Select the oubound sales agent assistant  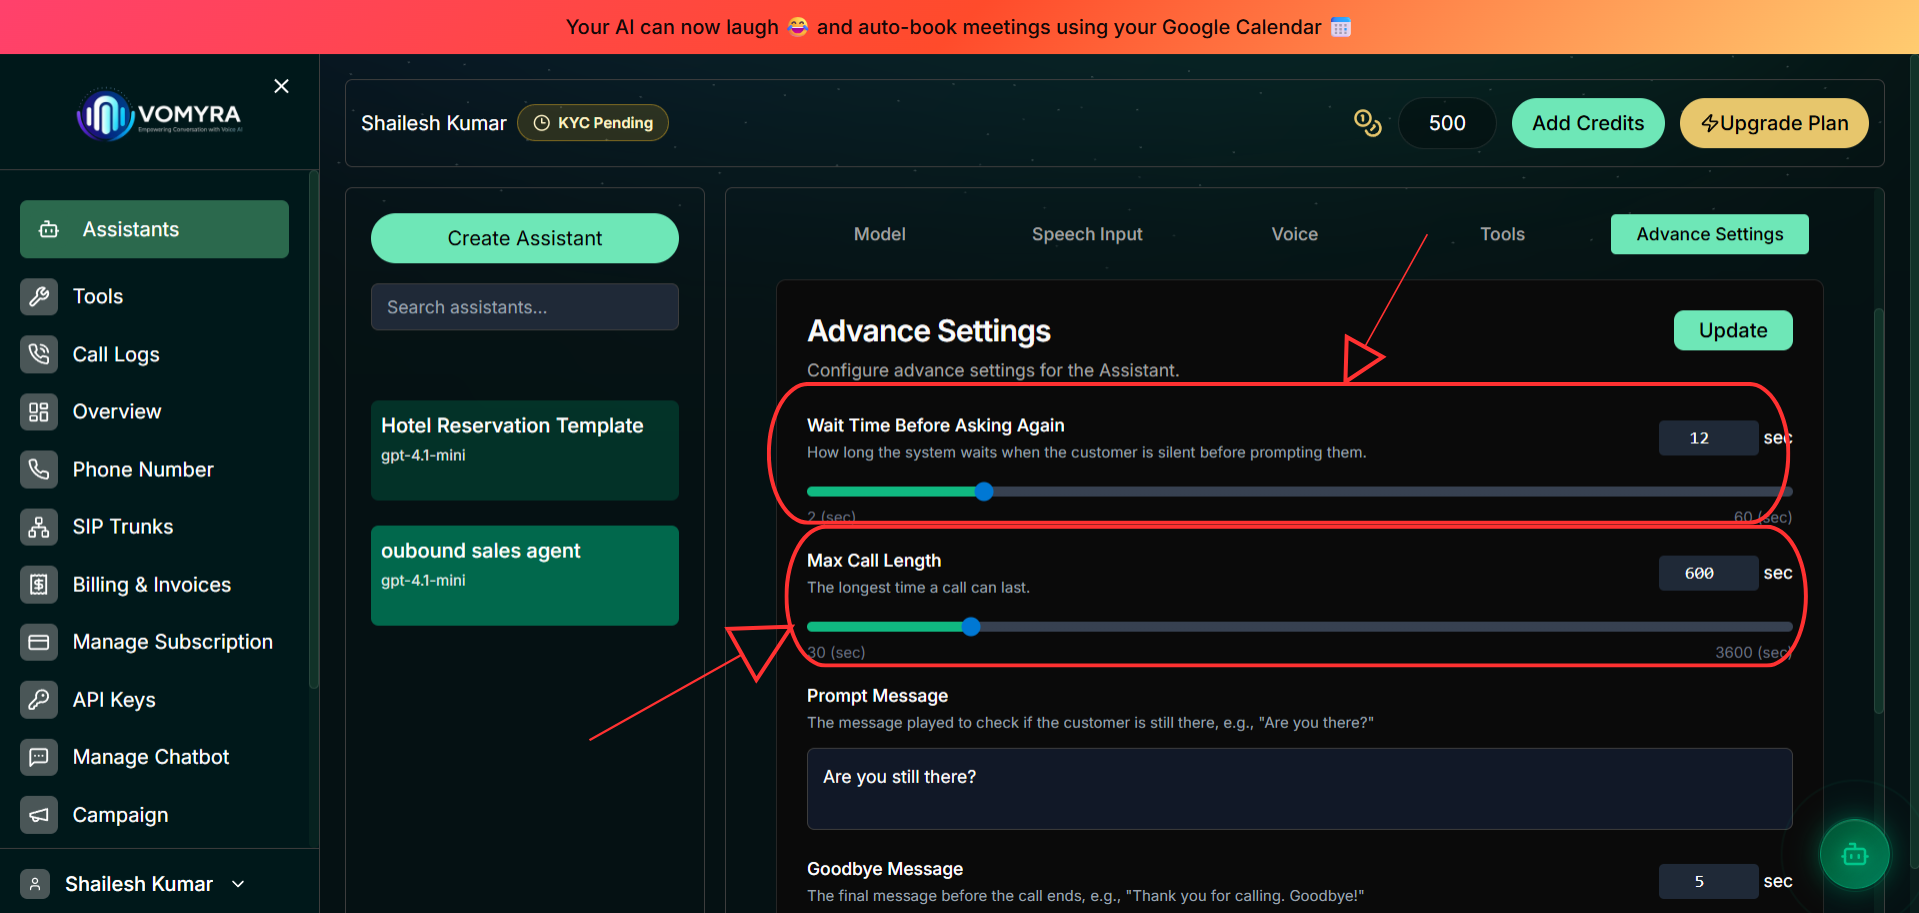coord(525,575)
